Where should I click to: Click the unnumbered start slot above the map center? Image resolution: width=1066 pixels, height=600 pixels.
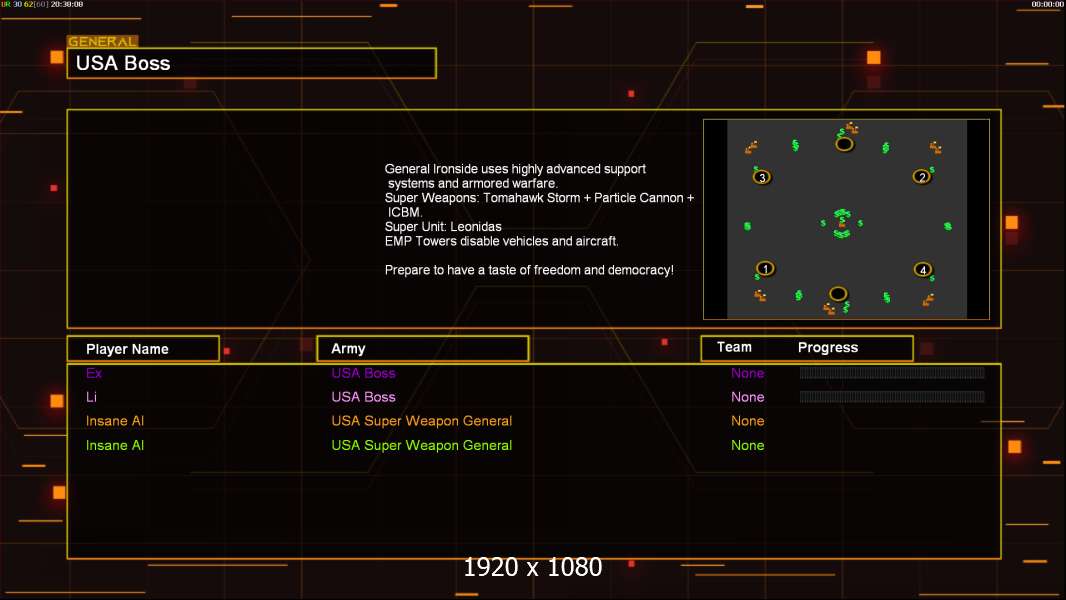coord(844,144)
